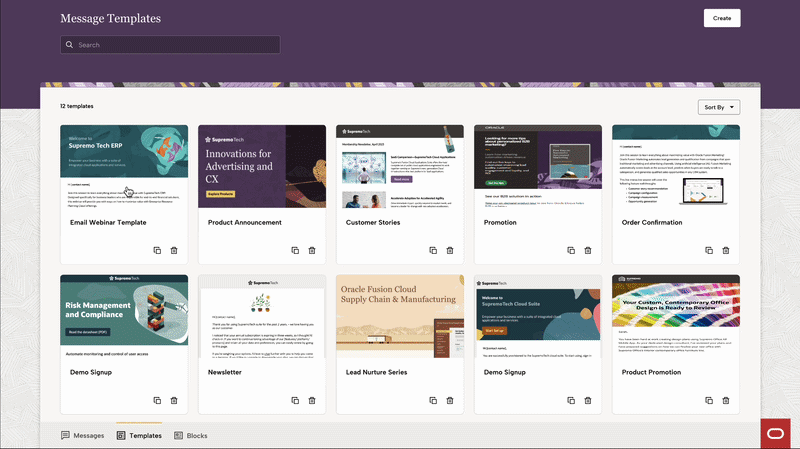
Task: Delete the Cloud Suite Demo Signup template
Action: (x=588, y=401)
